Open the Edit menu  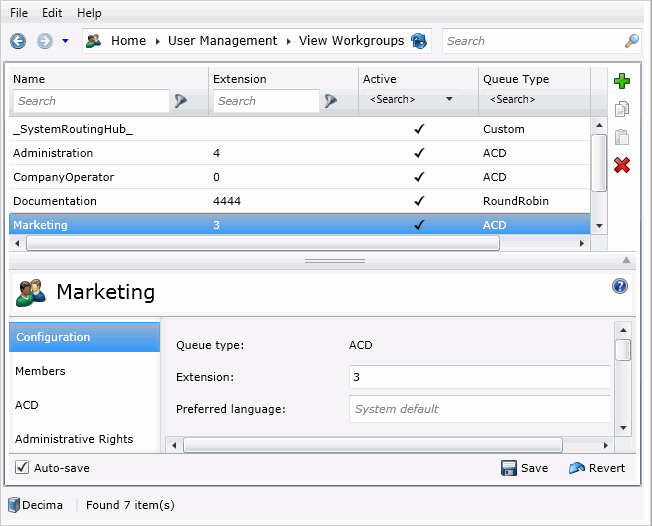click(53, 13)
